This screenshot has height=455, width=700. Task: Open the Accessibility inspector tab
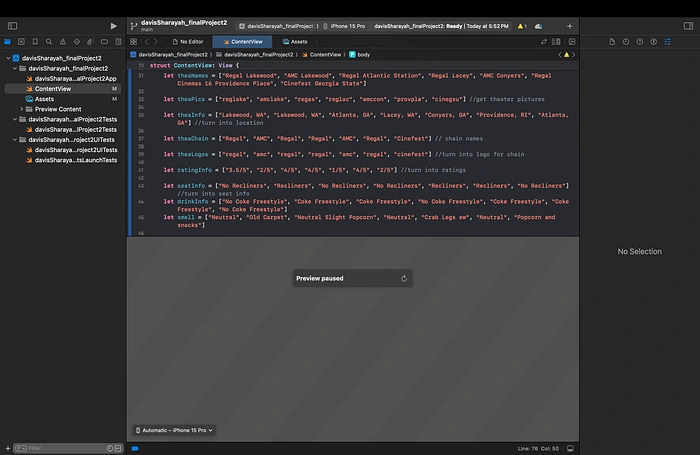654,42
